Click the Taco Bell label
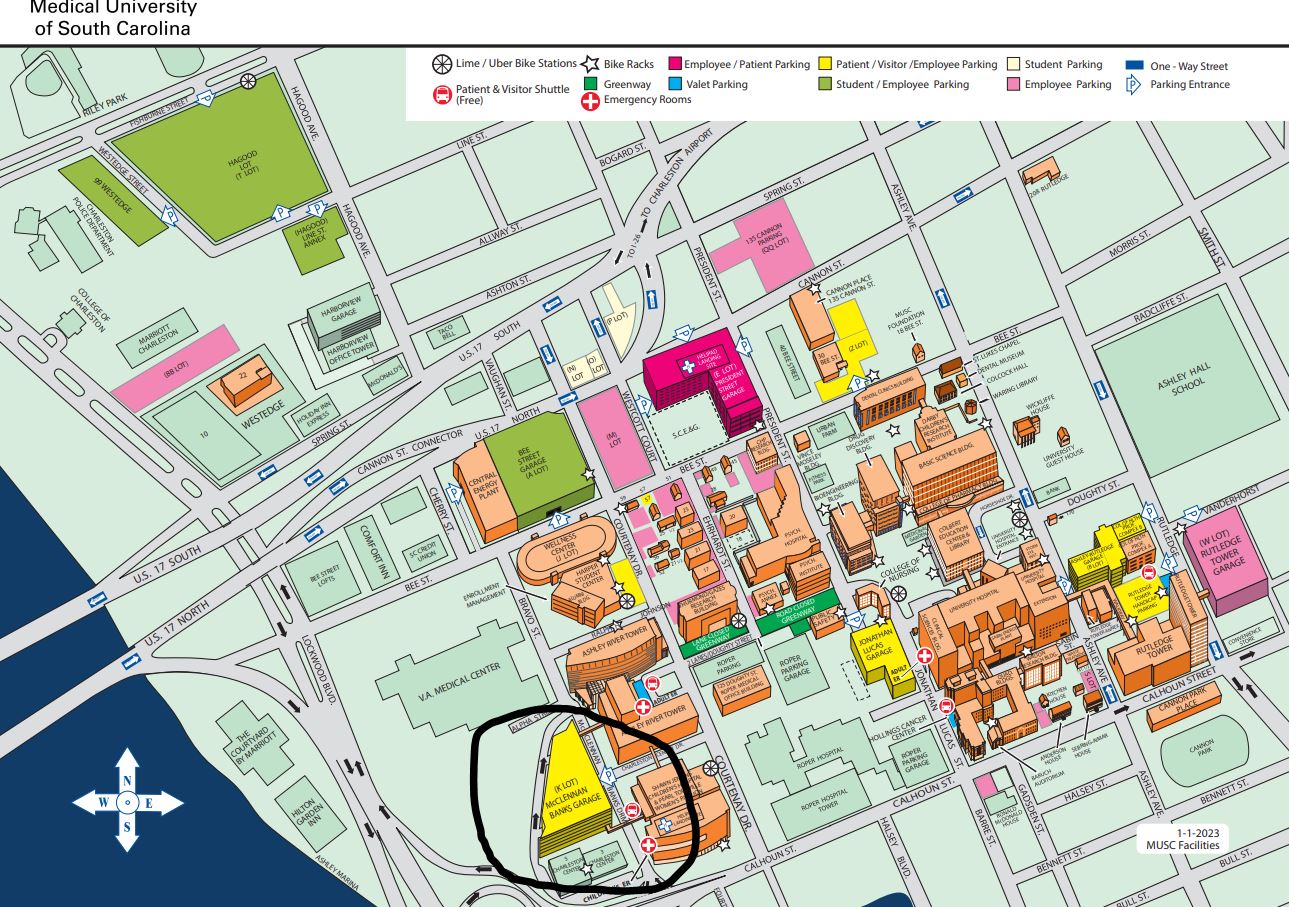Screen dimensions: 1289x907 [x=446, y=330]
